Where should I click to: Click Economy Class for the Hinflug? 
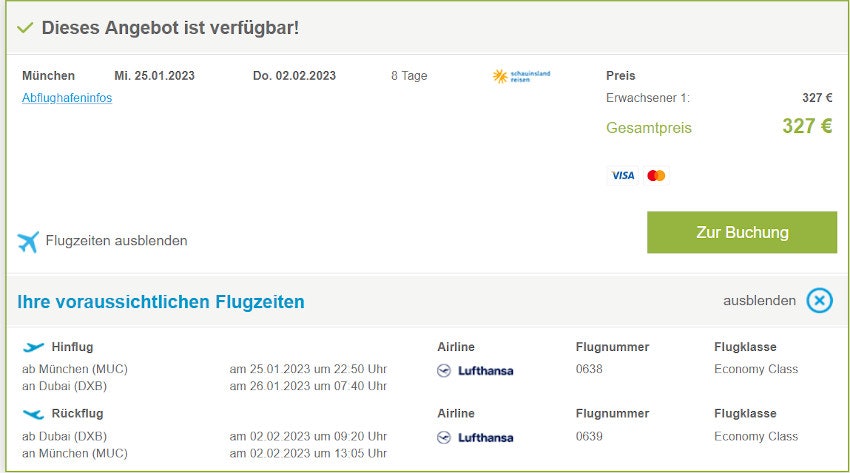tap(756, 369)
